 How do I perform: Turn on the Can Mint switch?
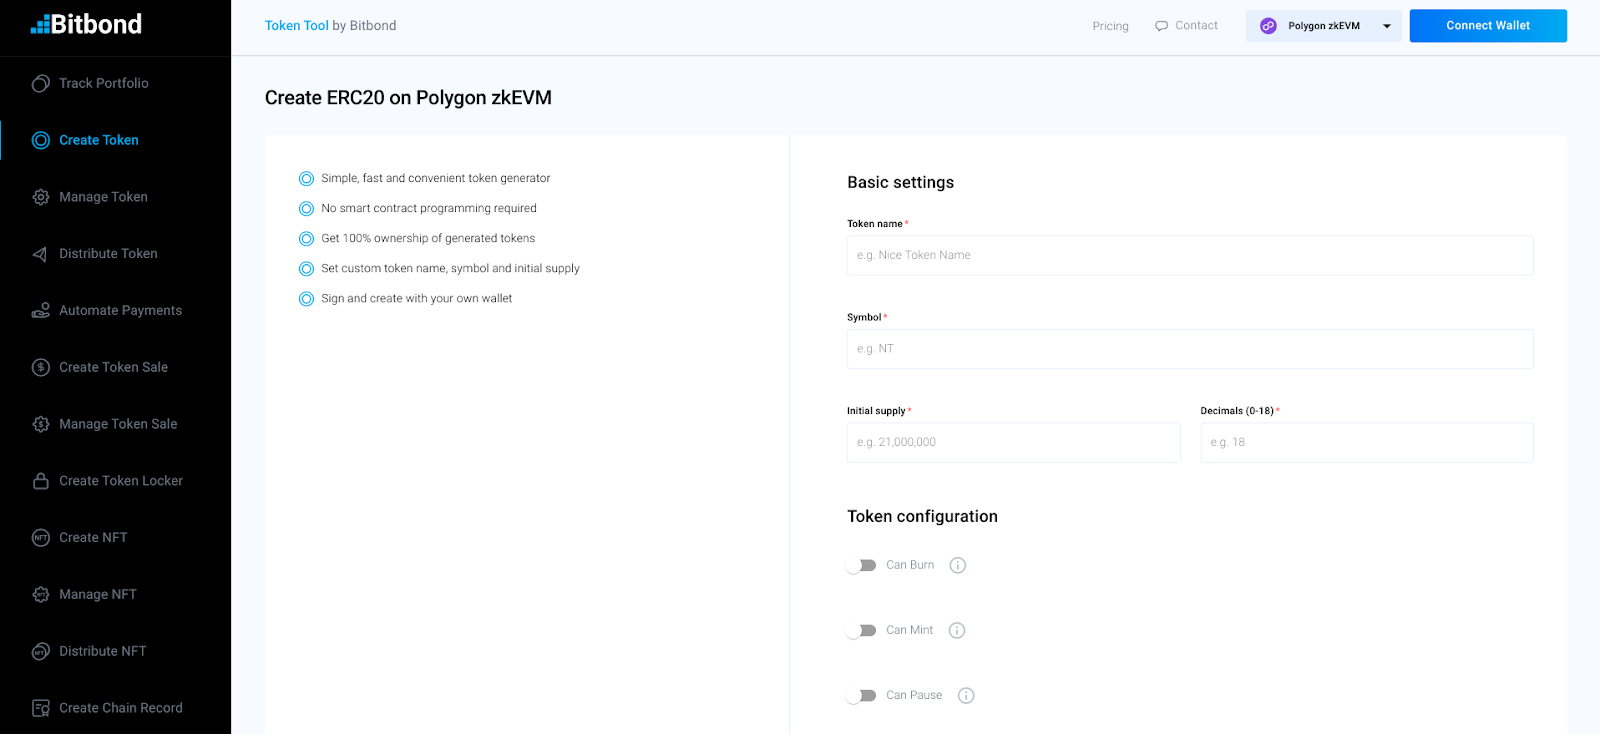click(861, 631)
